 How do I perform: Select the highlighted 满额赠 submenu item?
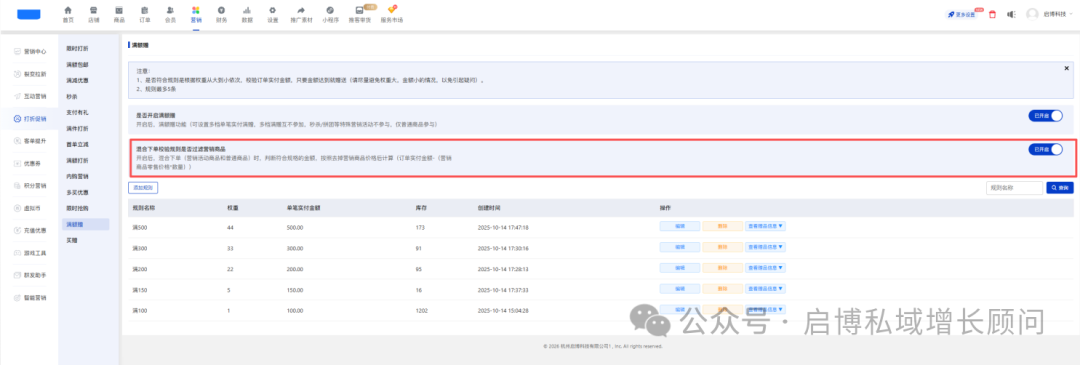(85, 225)
